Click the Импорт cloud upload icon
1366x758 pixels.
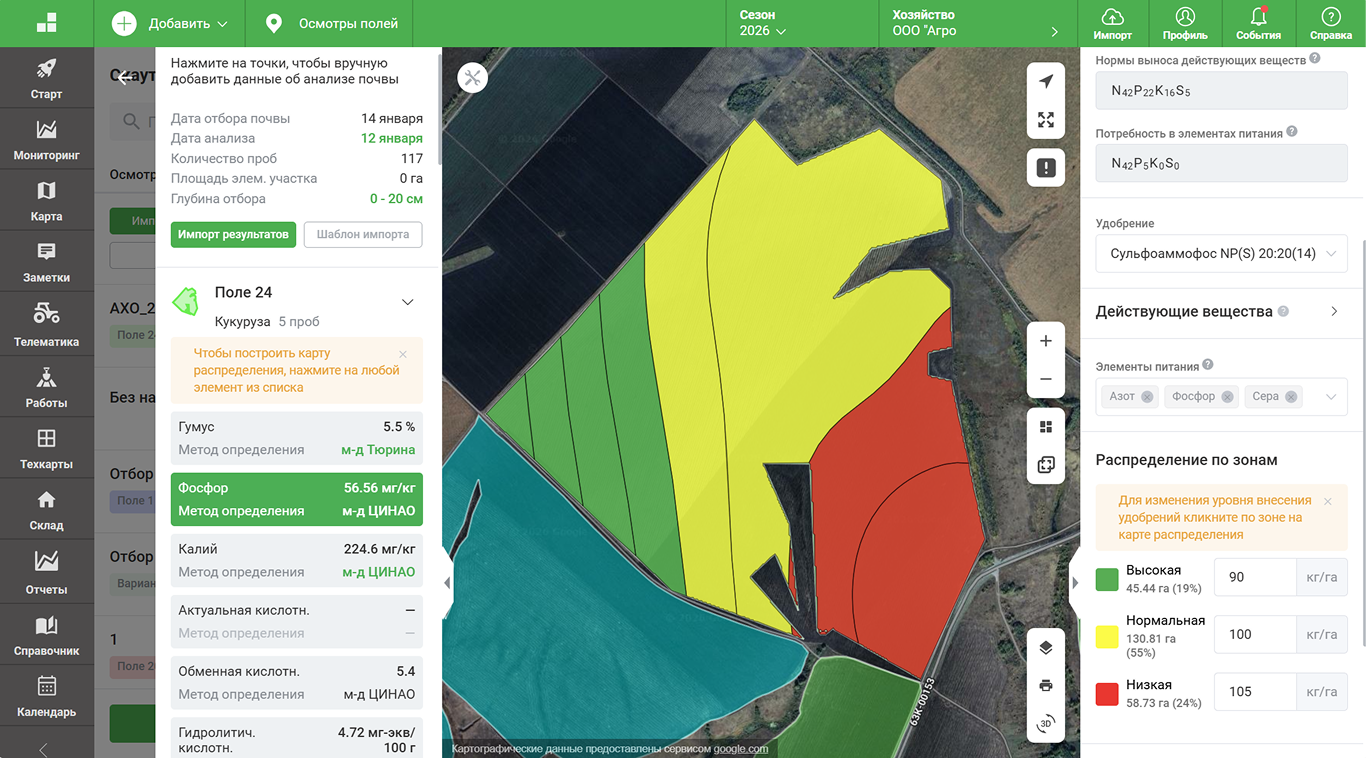tap(1112, 23)
